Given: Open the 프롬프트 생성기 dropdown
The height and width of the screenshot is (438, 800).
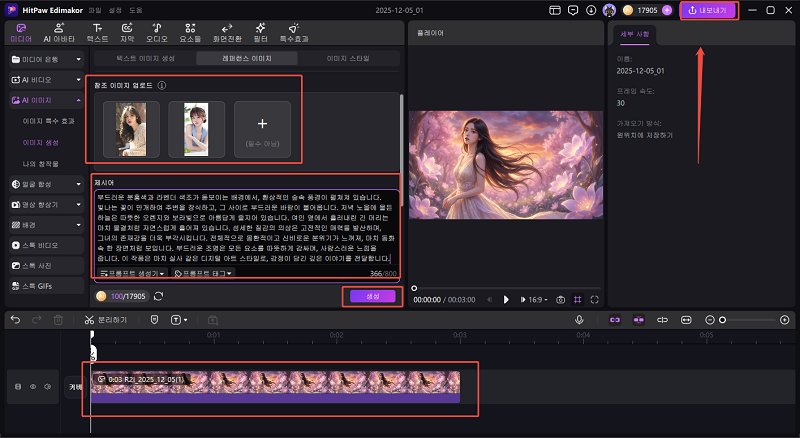Looking at the screenshot, I should pos(132,274).
